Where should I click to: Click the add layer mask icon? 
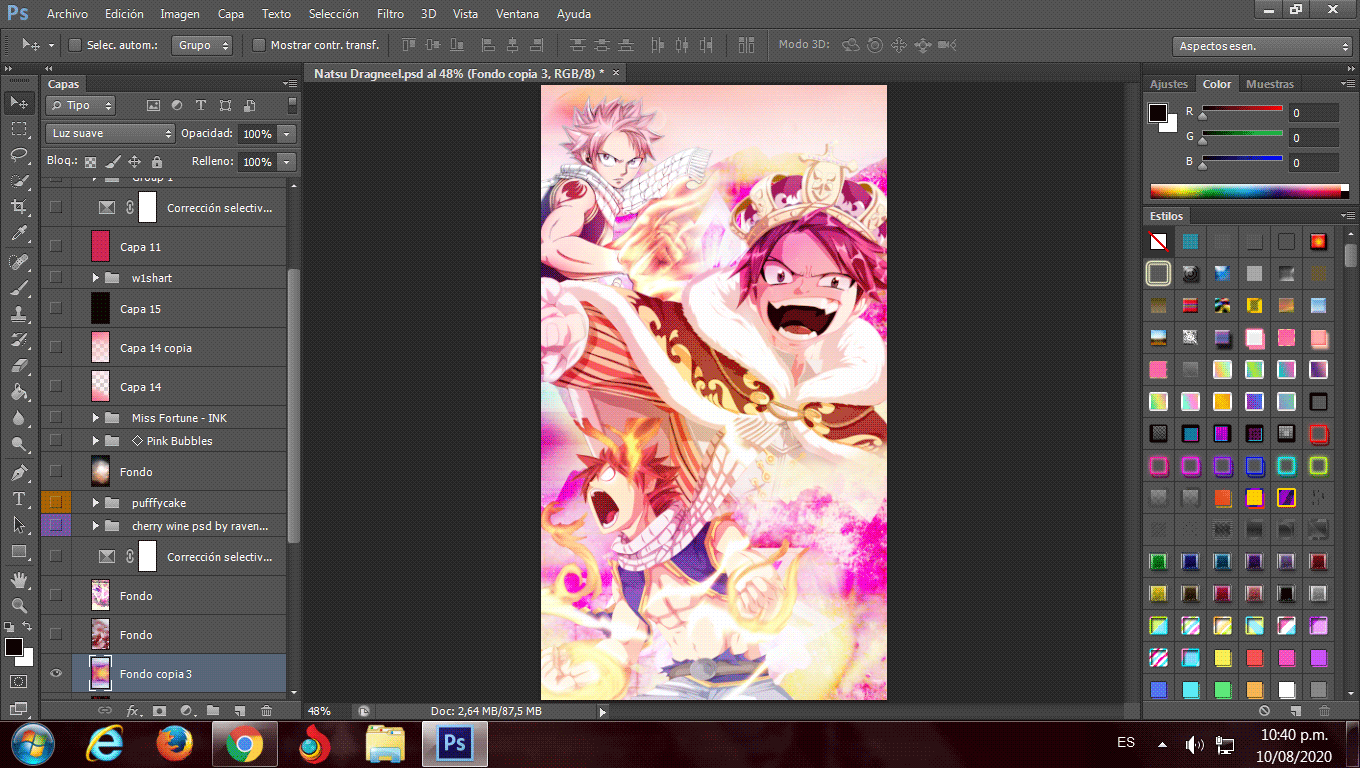point(159,711)
